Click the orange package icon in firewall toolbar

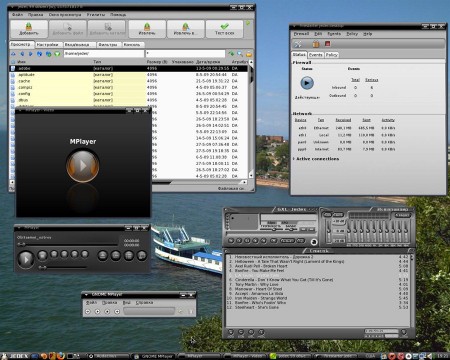coord(316,44)
